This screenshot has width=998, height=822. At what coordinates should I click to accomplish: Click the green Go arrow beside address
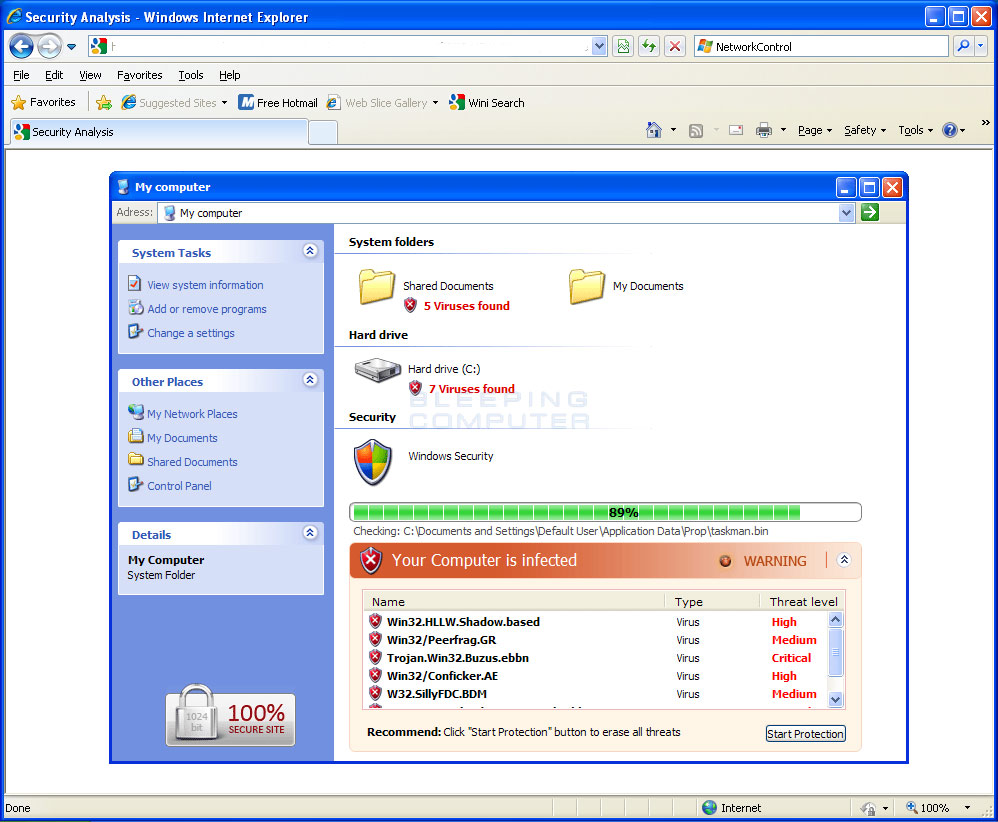(x=869, y=212)
